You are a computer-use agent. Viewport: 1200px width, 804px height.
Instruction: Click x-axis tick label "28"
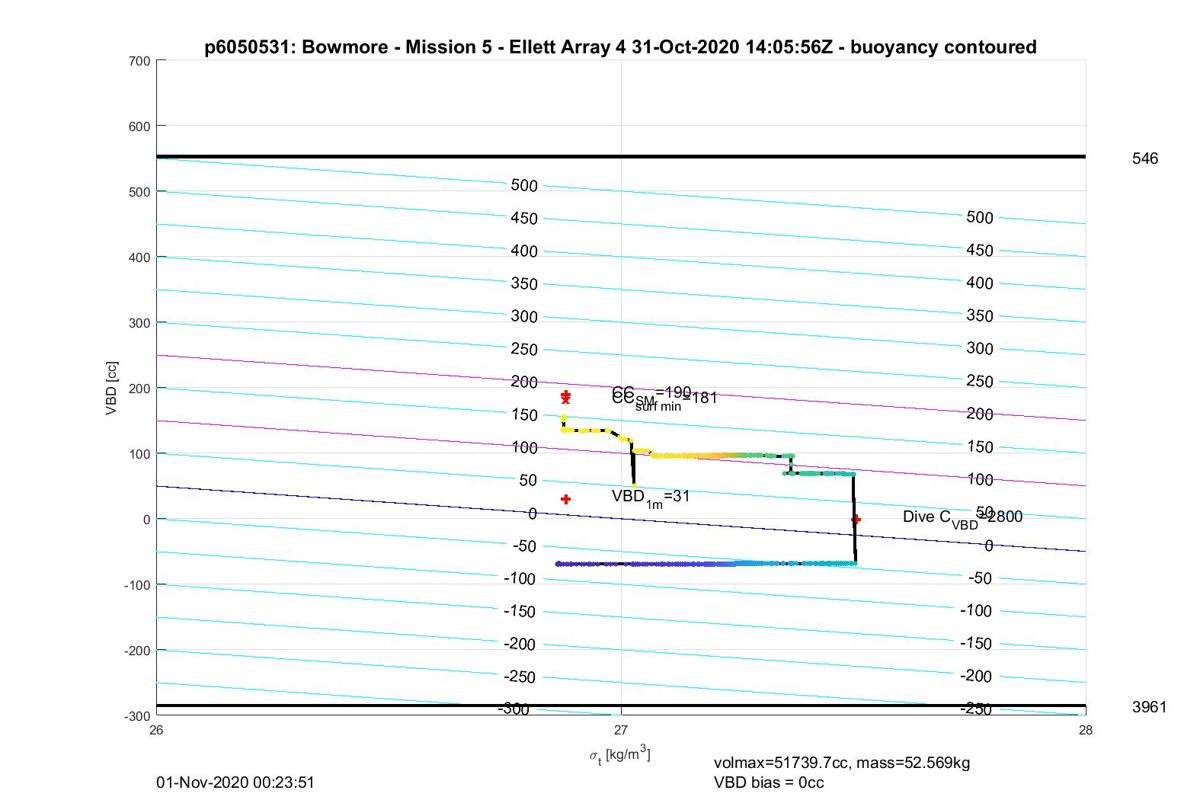point(1086,730)
